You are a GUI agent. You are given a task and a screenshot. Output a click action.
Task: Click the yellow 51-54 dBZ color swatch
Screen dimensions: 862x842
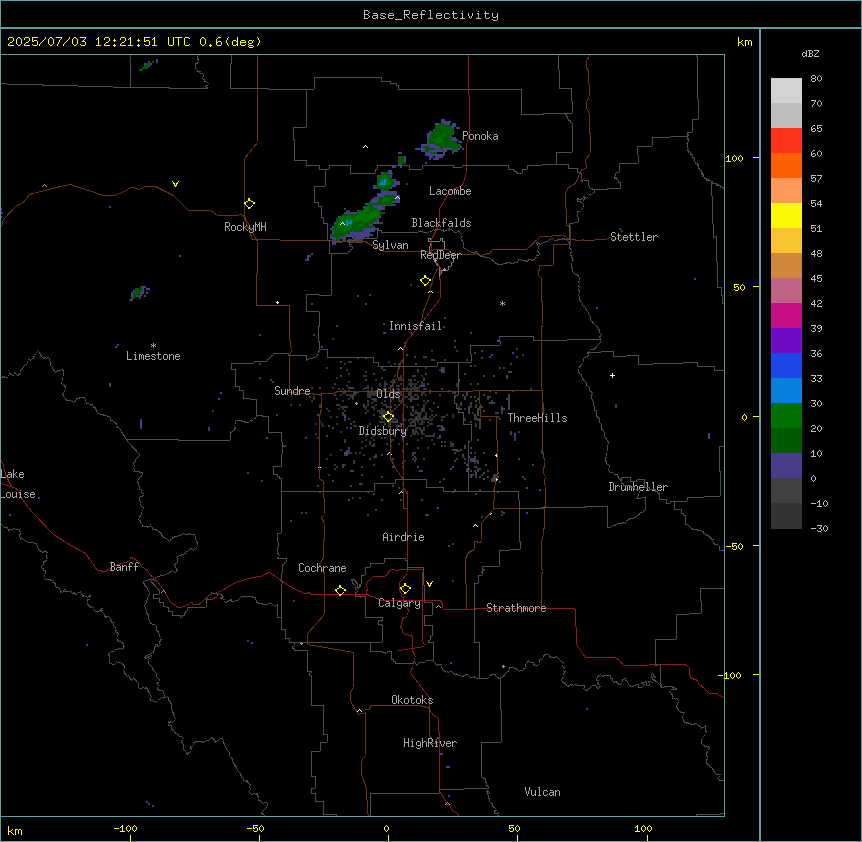pyautogui.click(x=786, y=215)
